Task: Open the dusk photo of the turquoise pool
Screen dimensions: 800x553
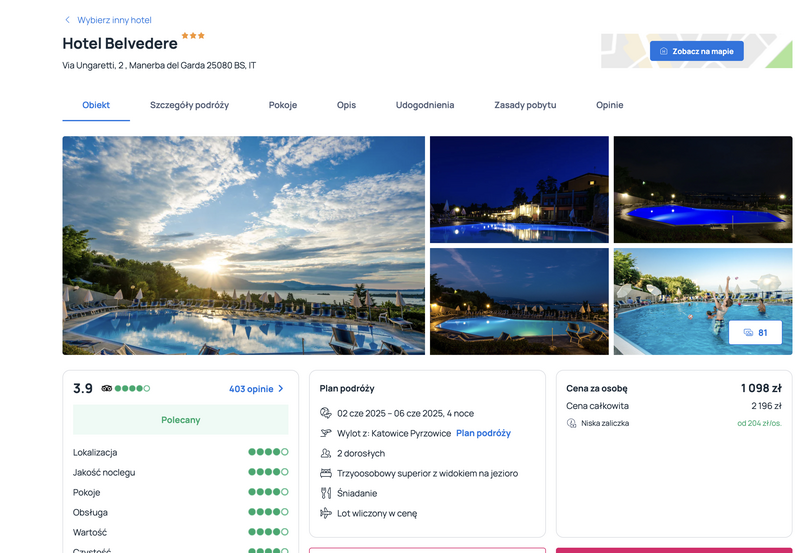Action: click(519, 301)
